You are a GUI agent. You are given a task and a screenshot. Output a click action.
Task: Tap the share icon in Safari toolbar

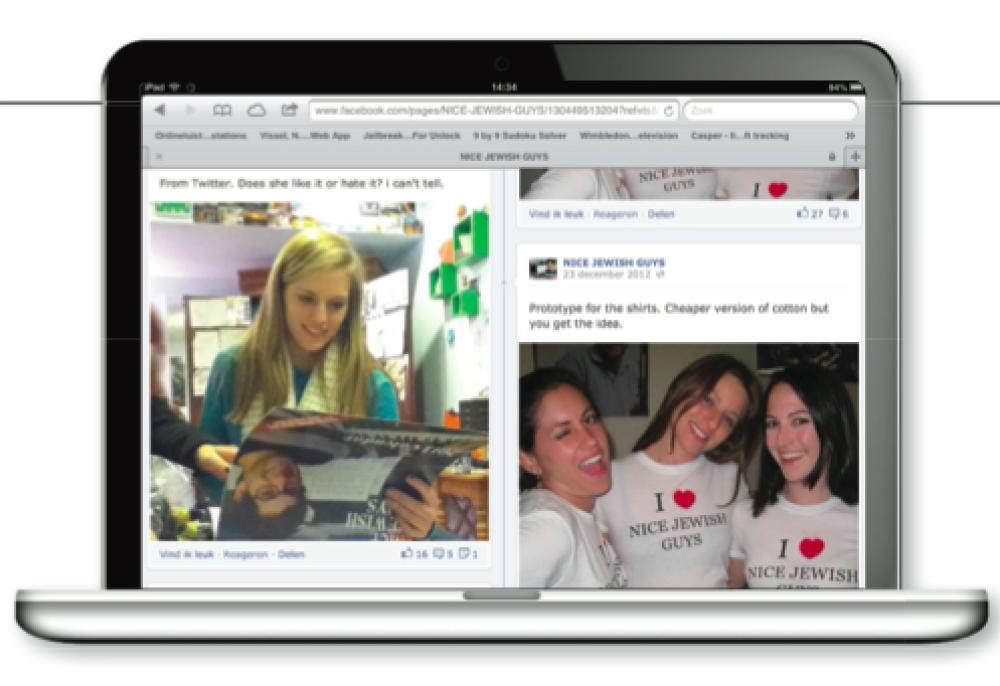(x=290, y=110)
